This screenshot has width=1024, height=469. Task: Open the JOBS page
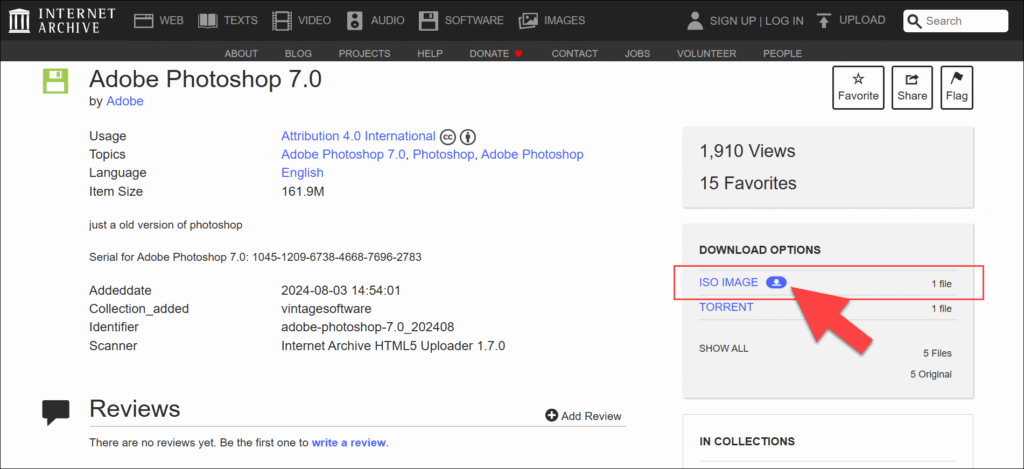click(x=637, y=54)
